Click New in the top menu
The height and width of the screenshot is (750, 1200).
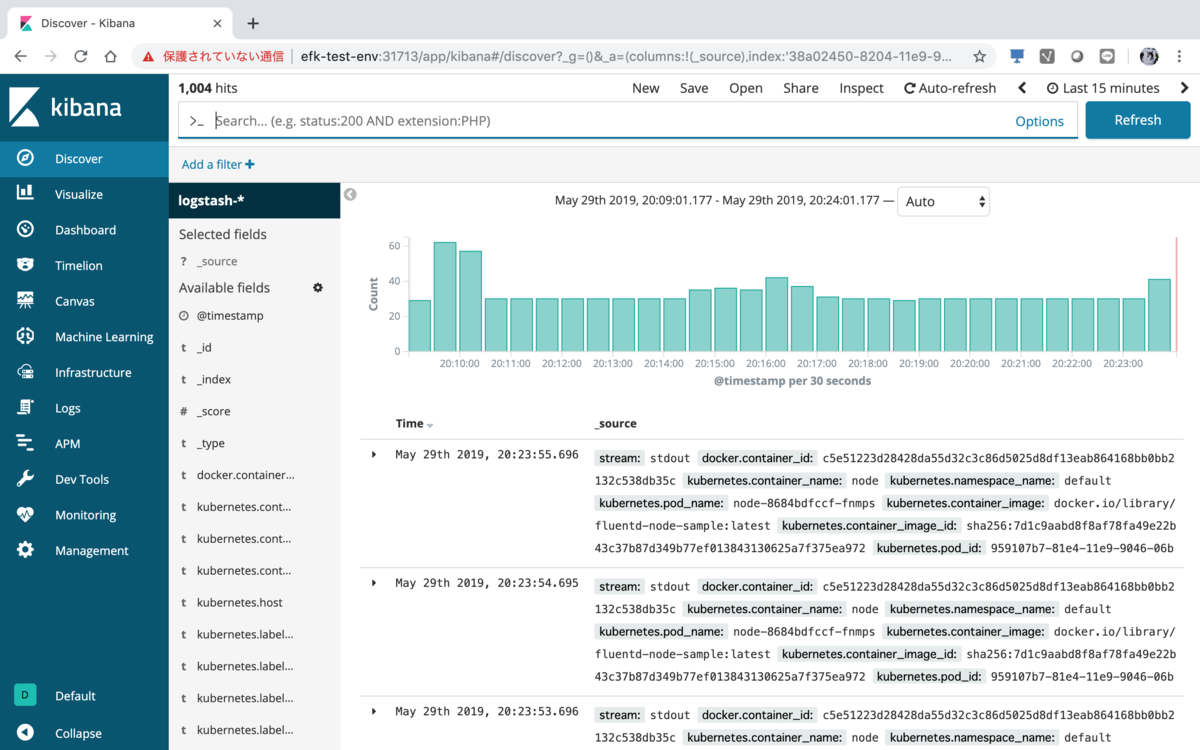pyautogui.click(x=645, y=88)
